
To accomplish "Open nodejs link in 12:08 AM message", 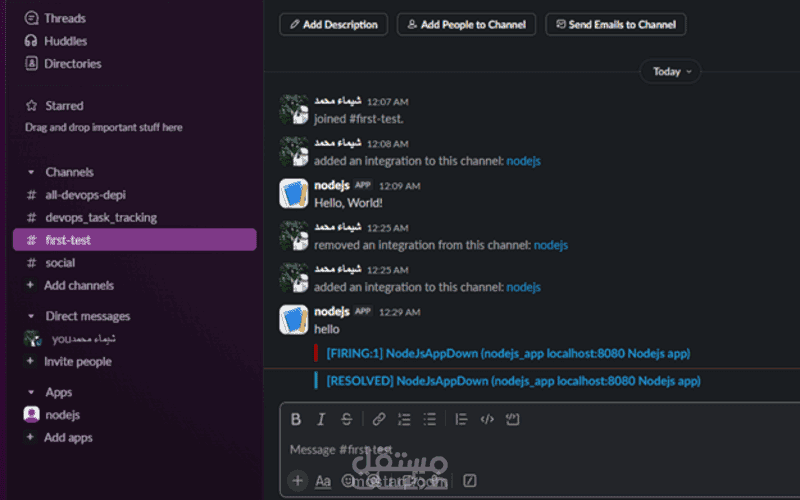I will pyautogui.click(x=523, y=161).
